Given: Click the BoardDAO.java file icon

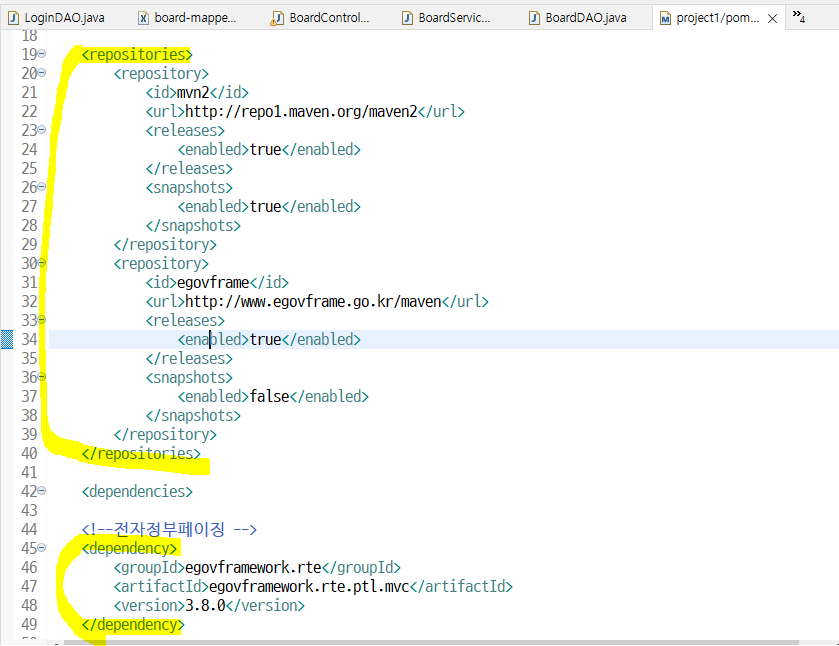Looking at the screenshot, I should pyautogui.click(x=534, y=18).
